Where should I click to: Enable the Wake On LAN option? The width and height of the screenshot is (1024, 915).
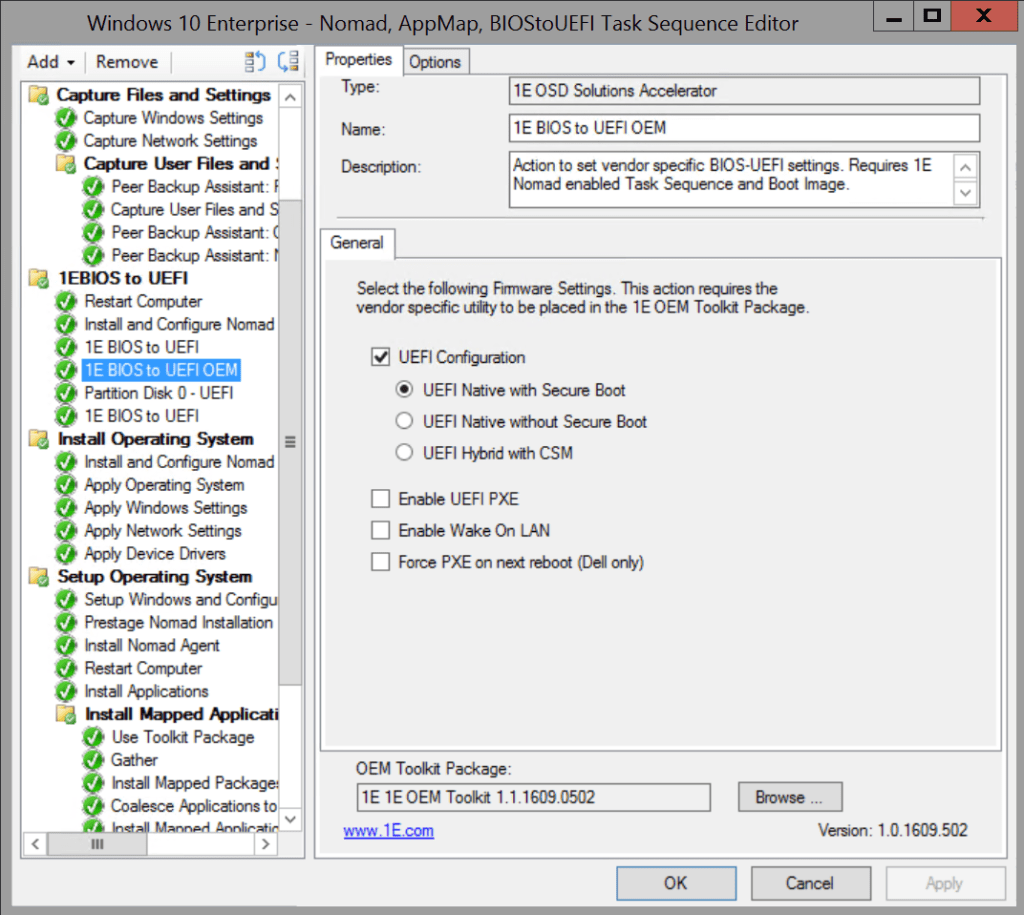[380, 531]
